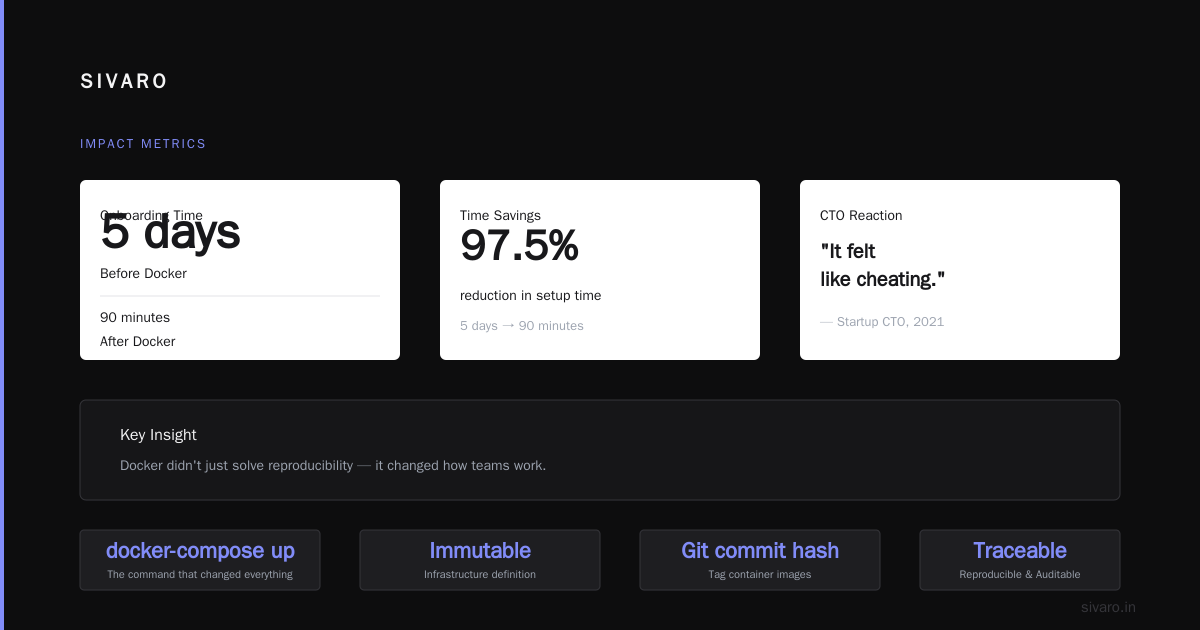Image resolution: width=1200 pixels, height=630 pixels.
Task: Click the 'It felt like cheating.' quote
Action: tap(882, 265)
